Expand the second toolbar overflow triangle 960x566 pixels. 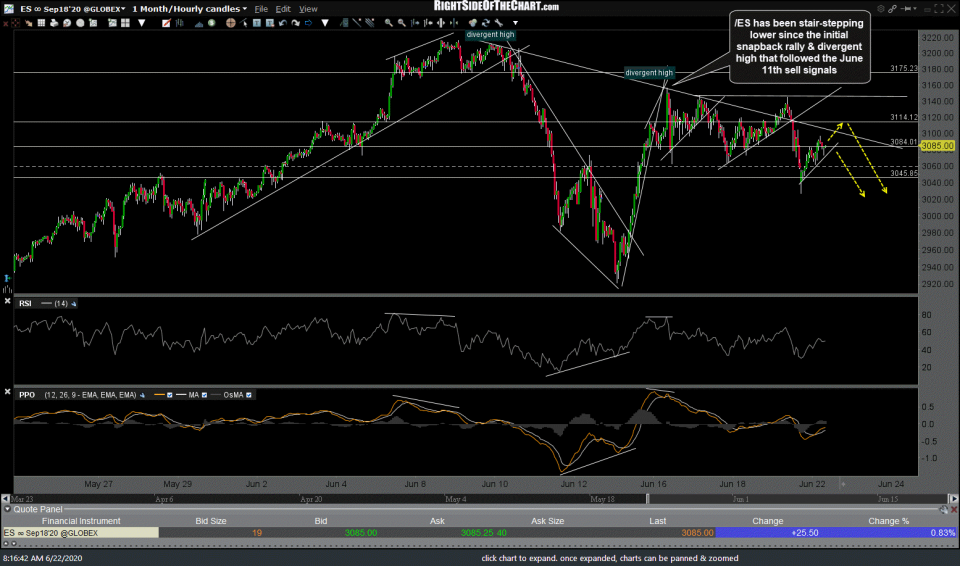pos(324,23)
